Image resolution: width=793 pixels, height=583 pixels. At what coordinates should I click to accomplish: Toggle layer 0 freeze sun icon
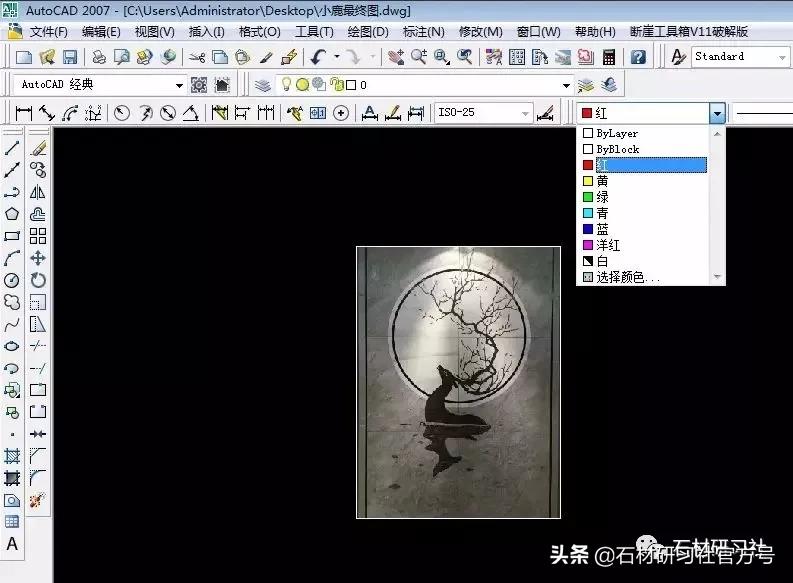click(x=302, y=85)
